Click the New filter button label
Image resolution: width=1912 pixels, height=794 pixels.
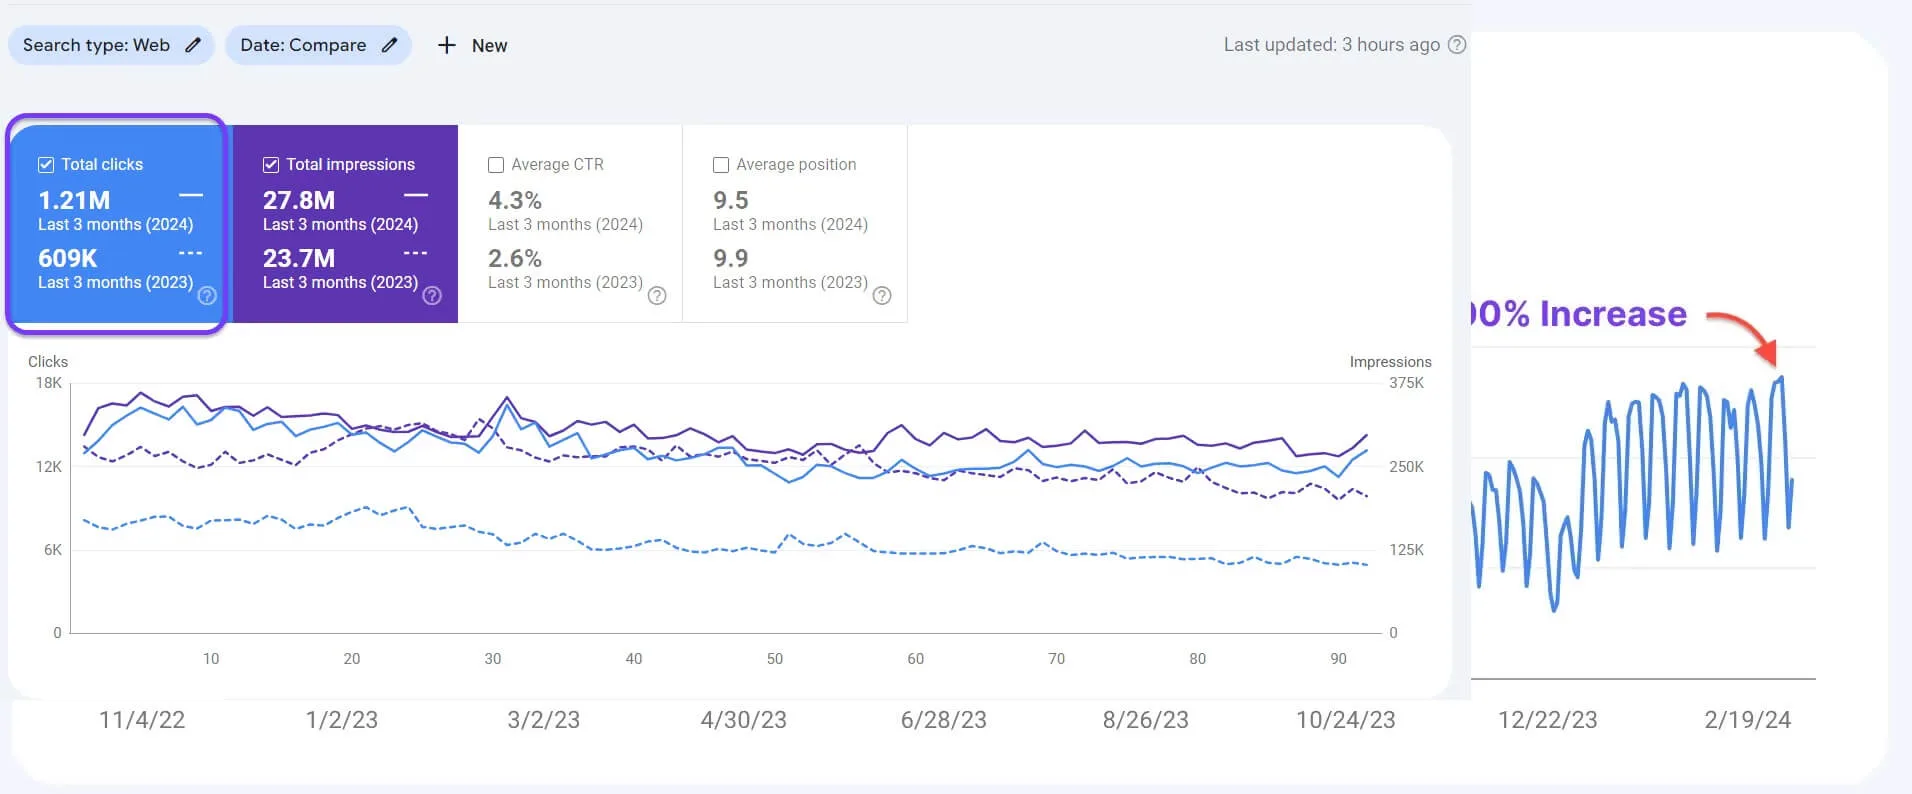[489, 46]
